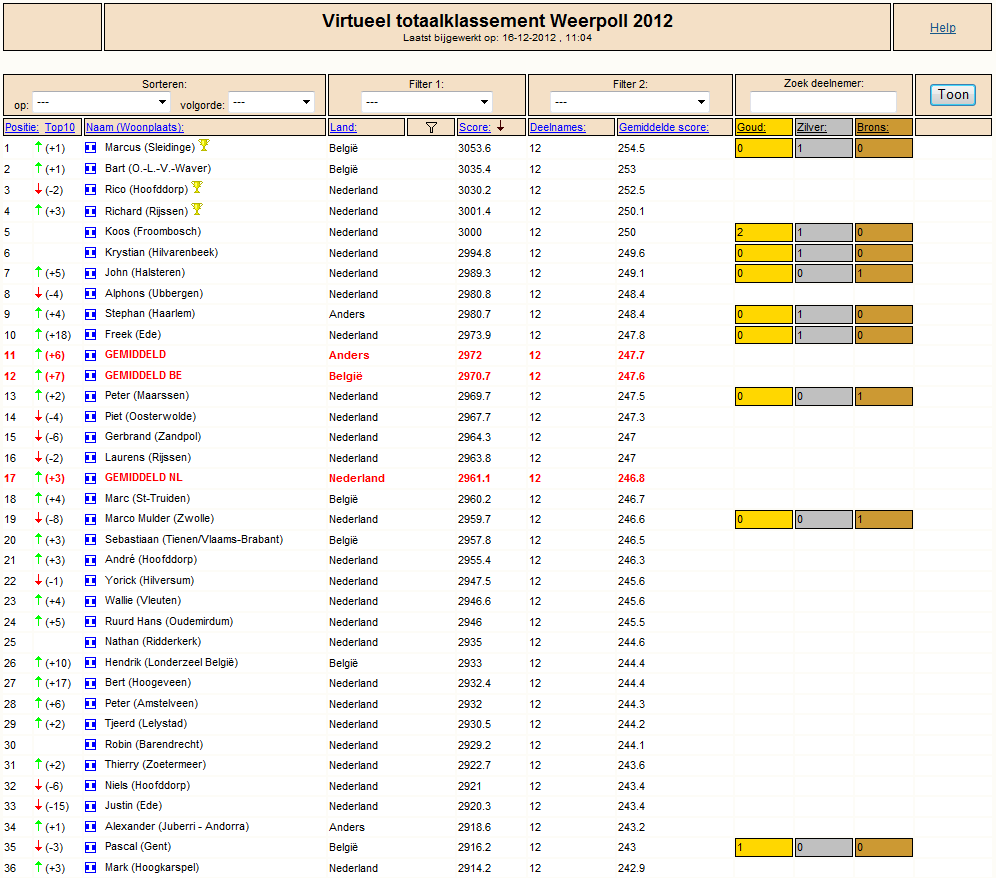Open the blue icon of the red GEMIDDELD BE row
The height and width of the screenshot is (878, 996).
(x=91, y=375)
